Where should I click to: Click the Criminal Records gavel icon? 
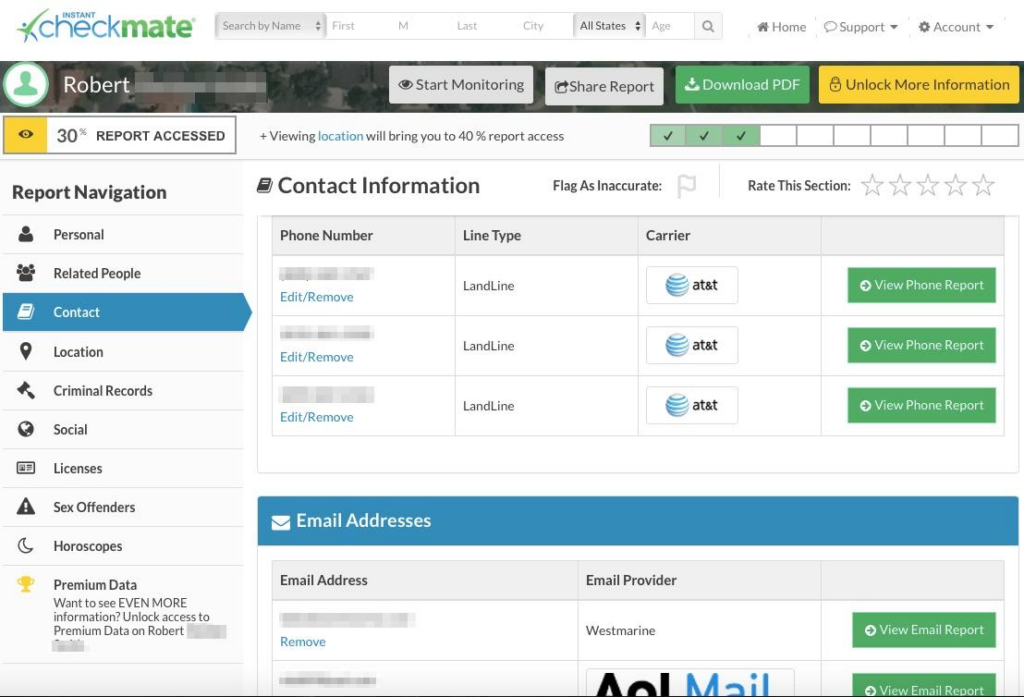coord(26,391)
